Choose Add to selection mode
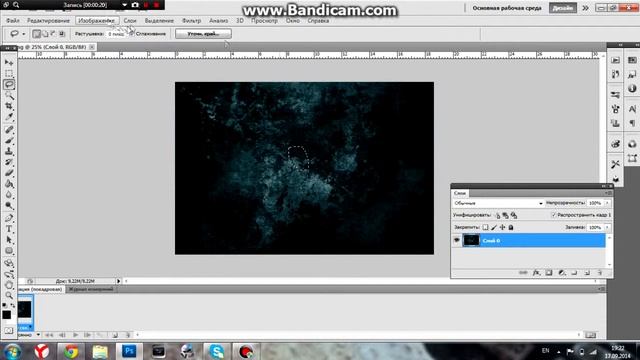 pos(45,34)
